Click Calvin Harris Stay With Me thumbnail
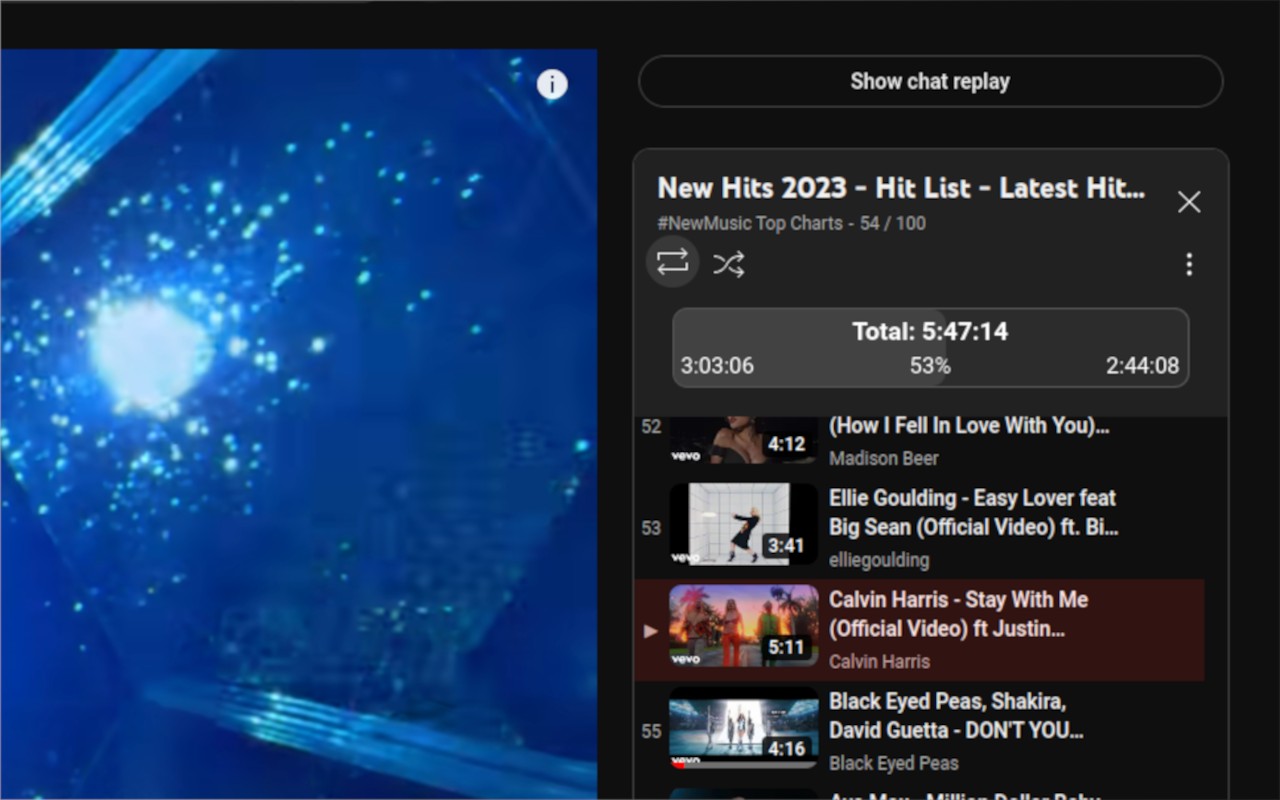 pyautogui.click(x=743, y=627)
